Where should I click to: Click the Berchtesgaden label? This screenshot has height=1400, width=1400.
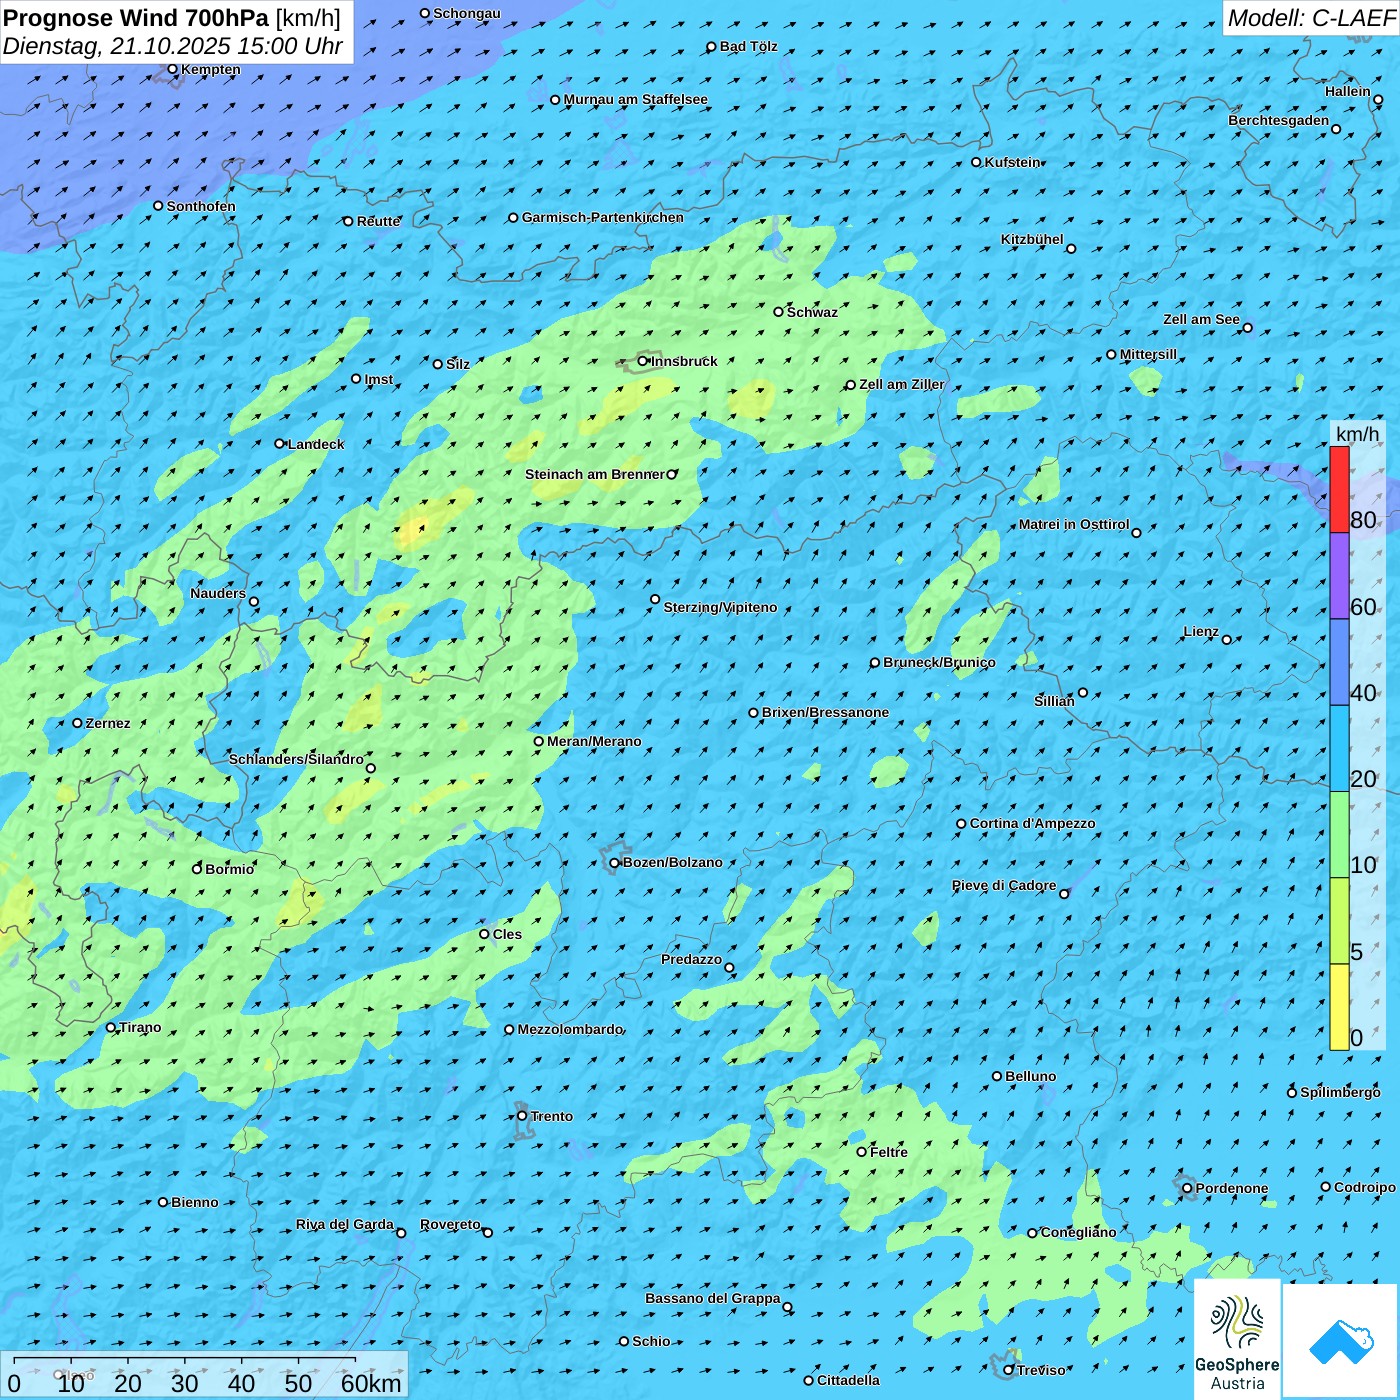tap(1279, 120)
